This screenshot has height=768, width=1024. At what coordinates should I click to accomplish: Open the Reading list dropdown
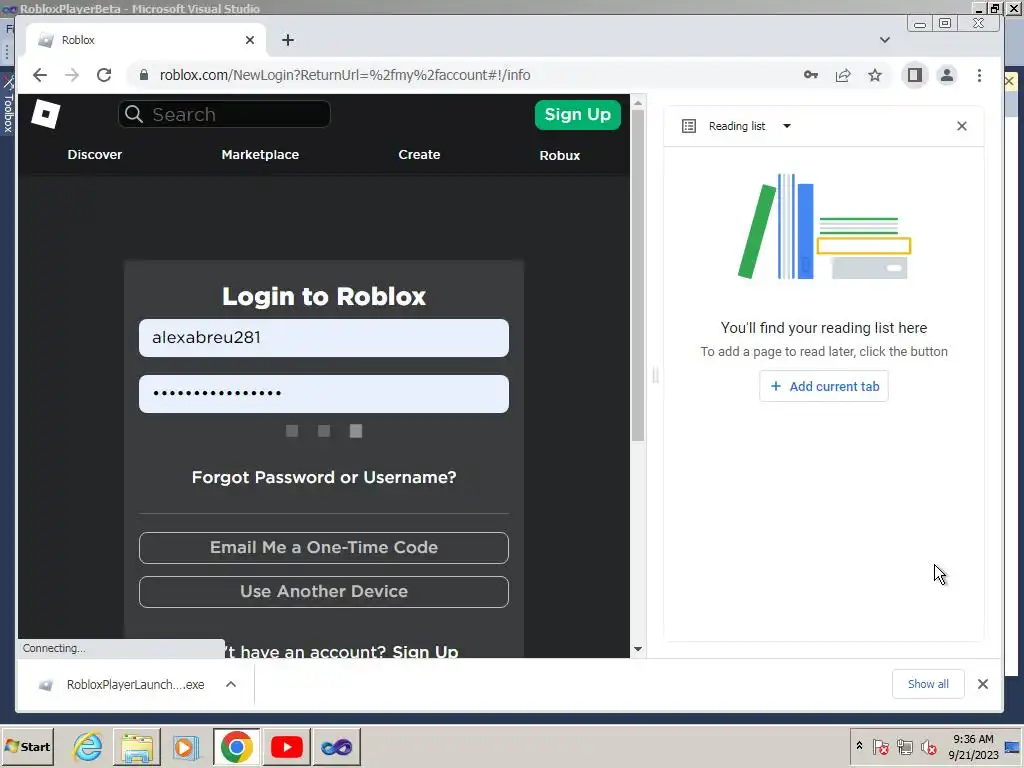coord(786,126)
